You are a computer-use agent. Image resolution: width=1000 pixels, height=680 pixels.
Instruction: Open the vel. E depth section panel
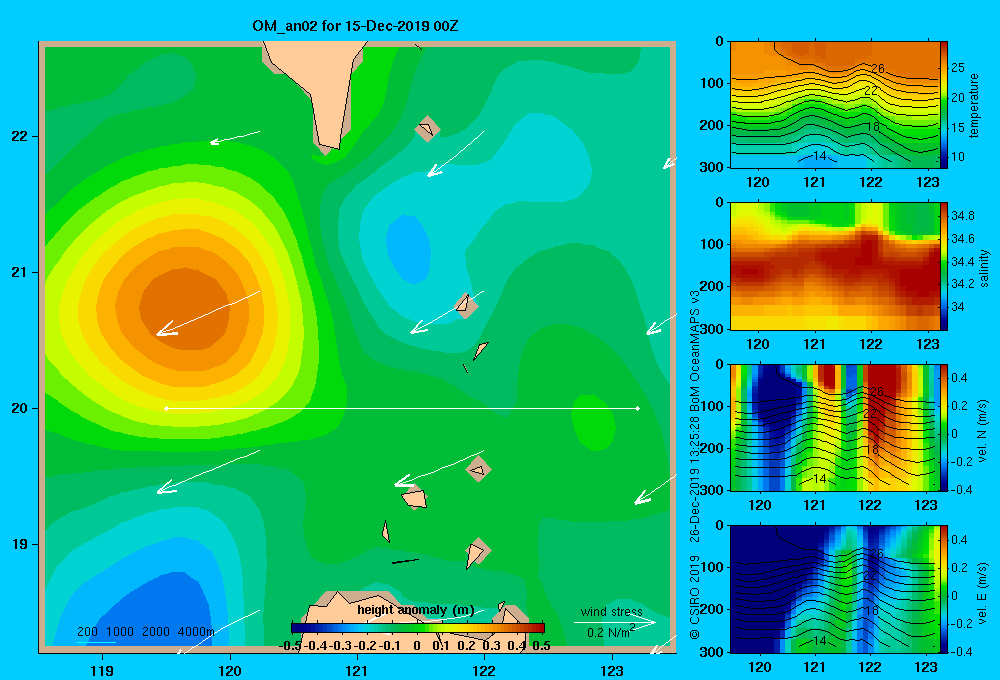coord(835,589)
